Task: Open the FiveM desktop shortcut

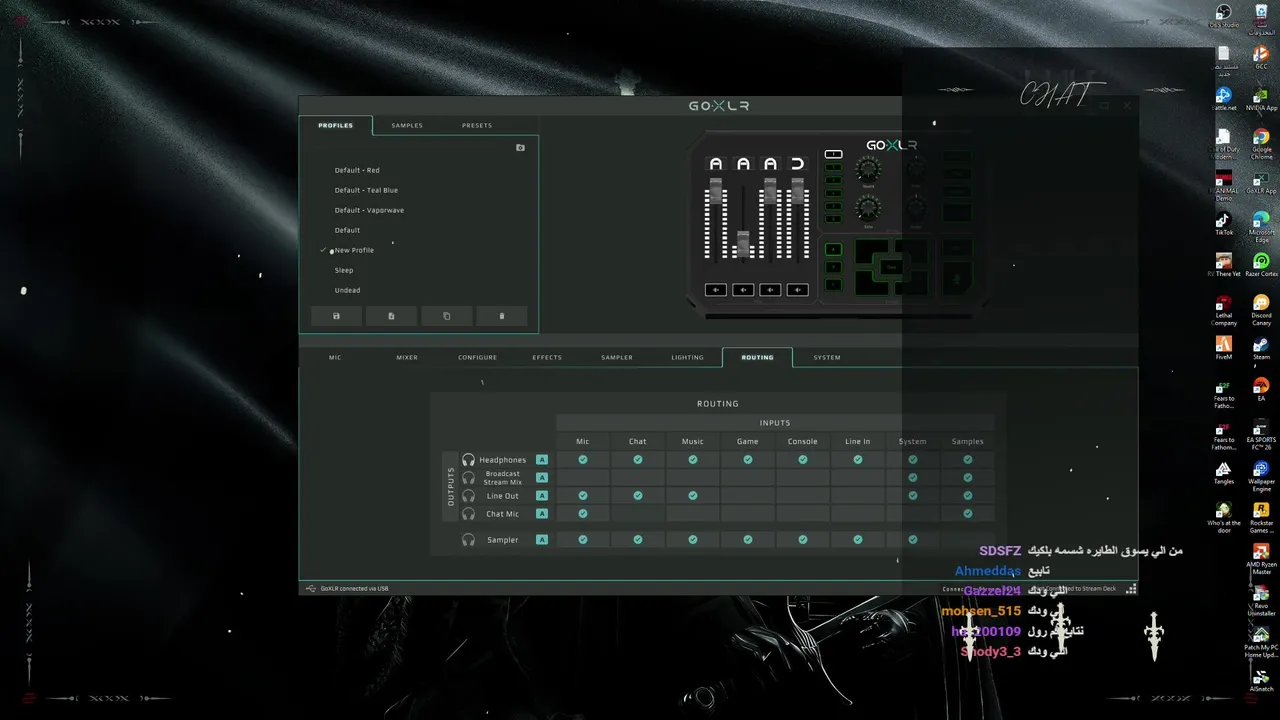Action: tap(1223, 348)
